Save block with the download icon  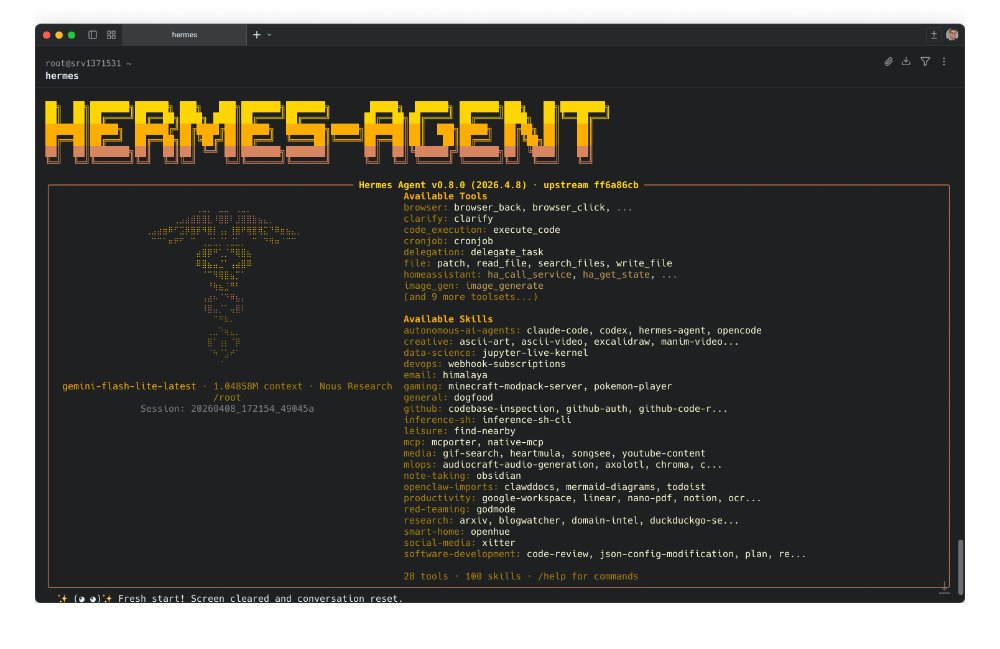(906, 62)
